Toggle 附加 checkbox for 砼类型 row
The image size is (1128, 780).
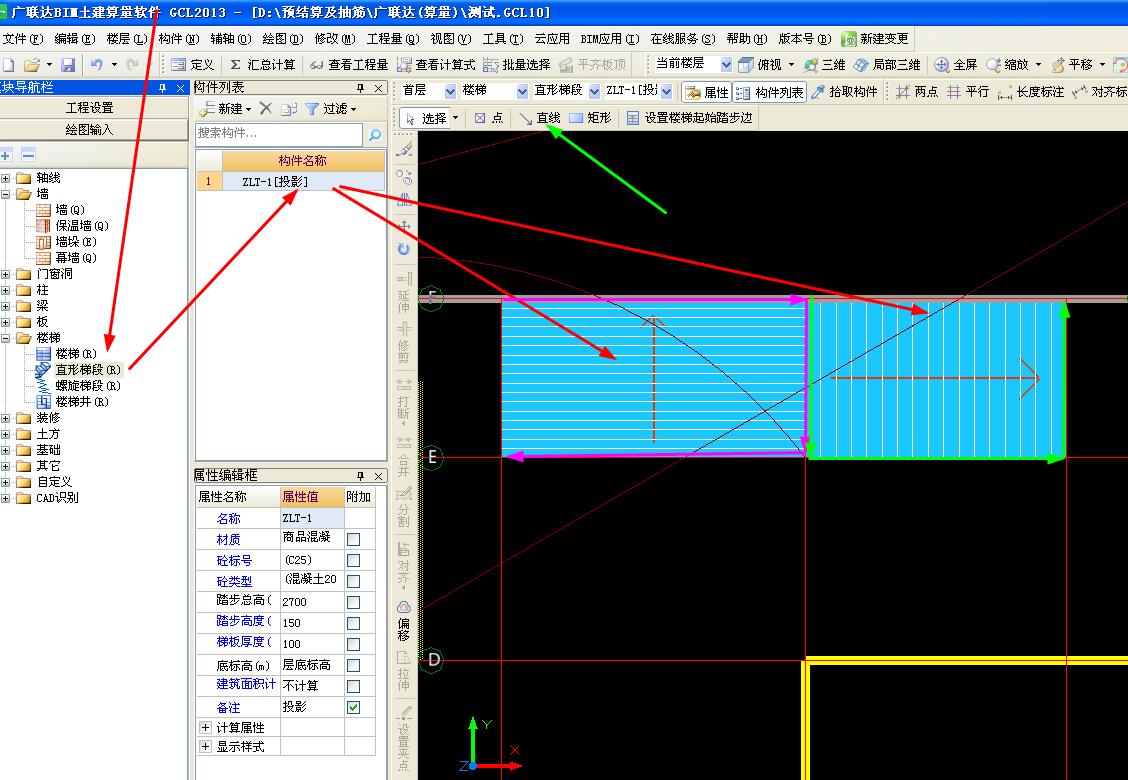(353, 581)
